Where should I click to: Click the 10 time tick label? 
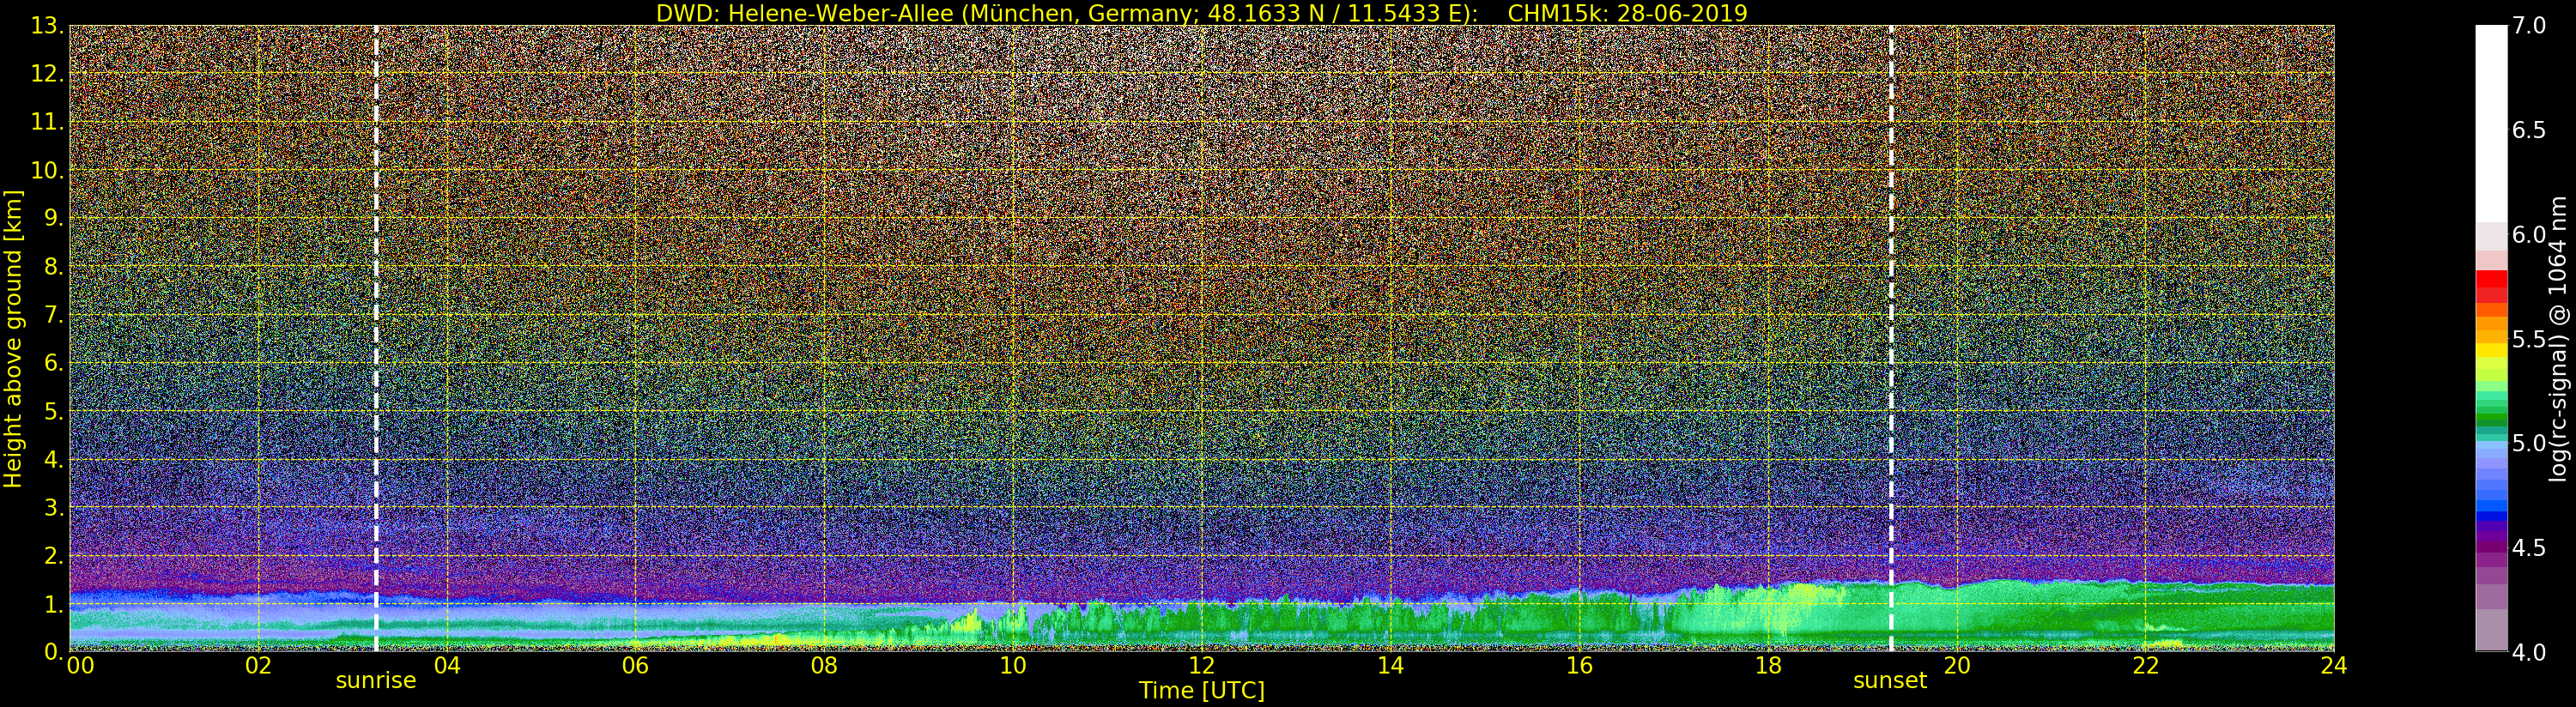click(x=1013, y=665)
